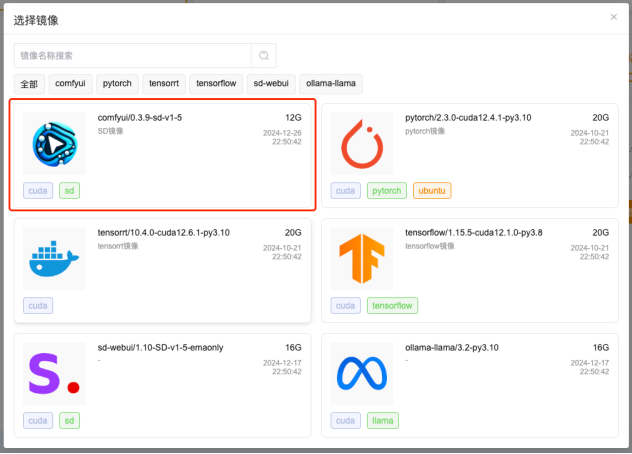Viewport: 632px width, 454px height.
Task: Click the Meta infinity logo
Action: 362,373
